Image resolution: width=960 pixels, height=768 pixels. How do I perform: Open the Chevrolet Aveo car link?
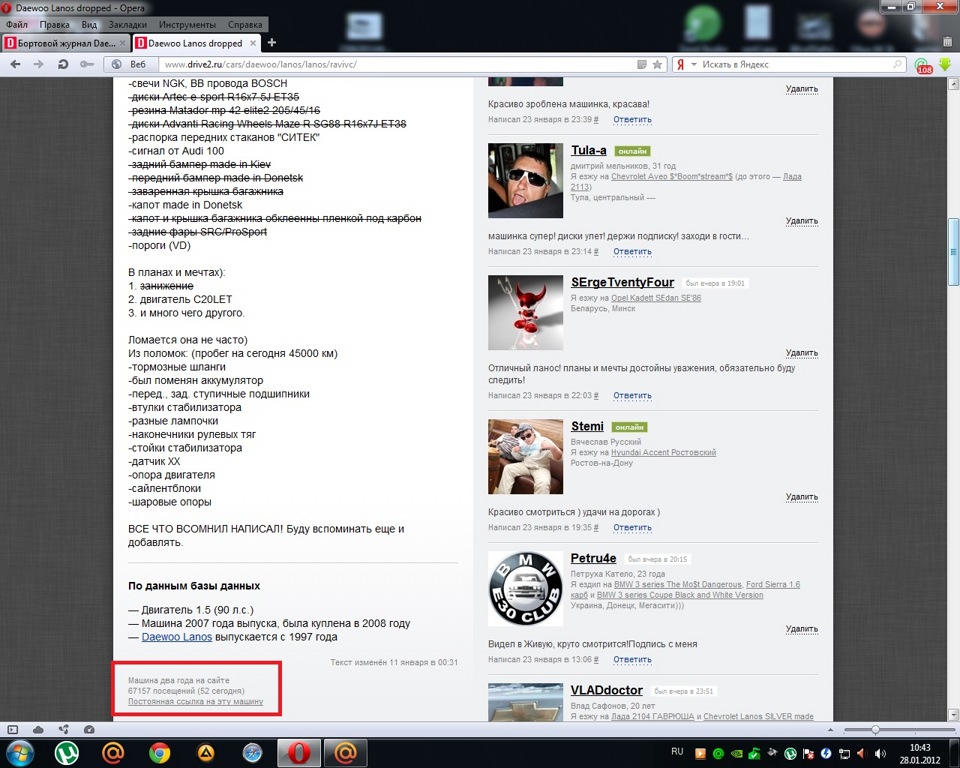(x=672, y=176)
